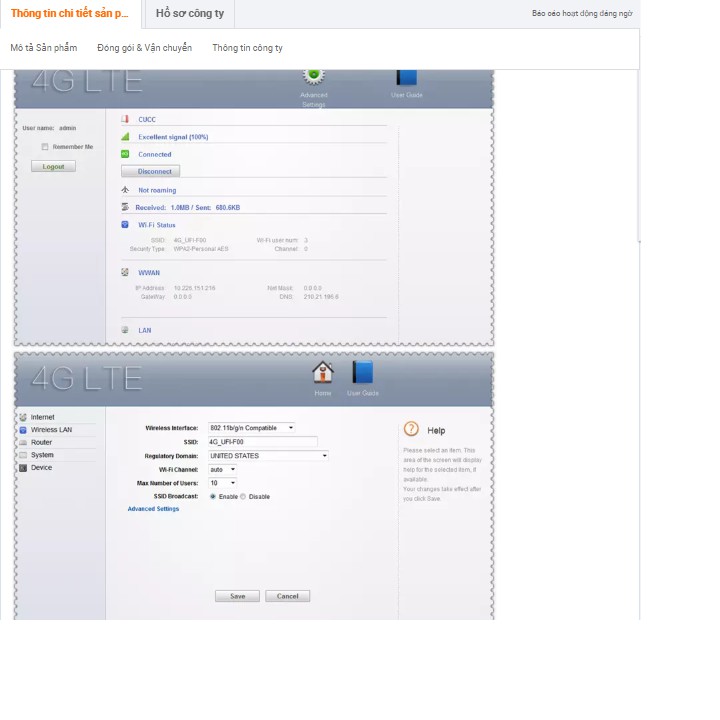Image resolution: width=720 pixels, height=720 pixels.
Task: Open the Wireless Interface dropdown
Action: 252,428
